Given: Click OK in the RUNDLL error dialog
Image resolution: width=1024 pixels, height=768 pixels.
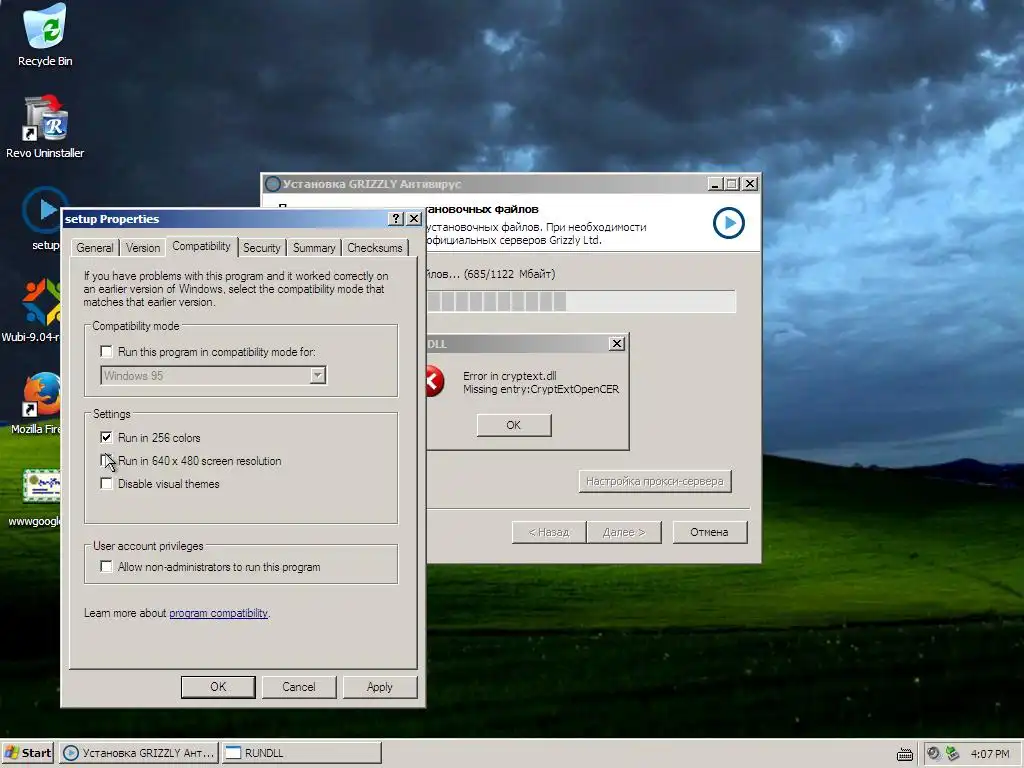Looking at the screenshot, I should [x=514, y=425].
